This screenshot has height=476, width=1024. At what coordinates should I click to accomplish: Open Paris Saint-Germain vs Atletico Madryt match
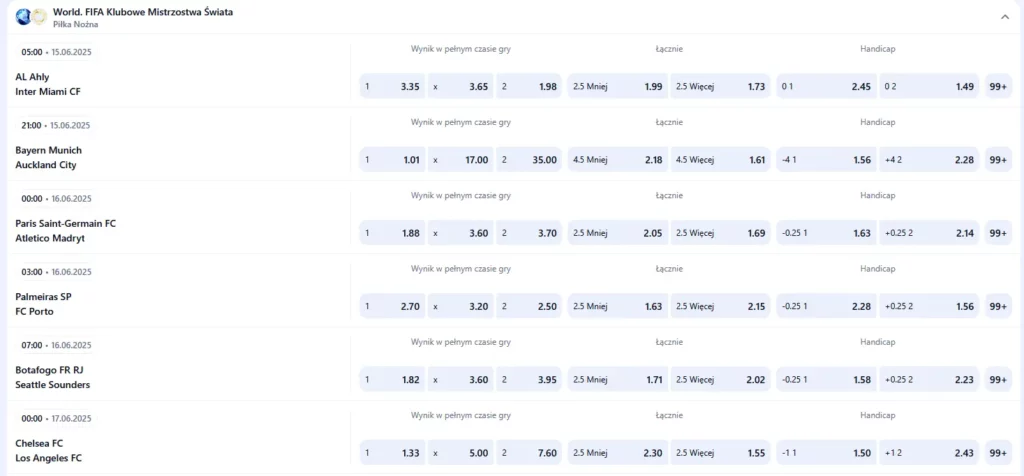66,231
